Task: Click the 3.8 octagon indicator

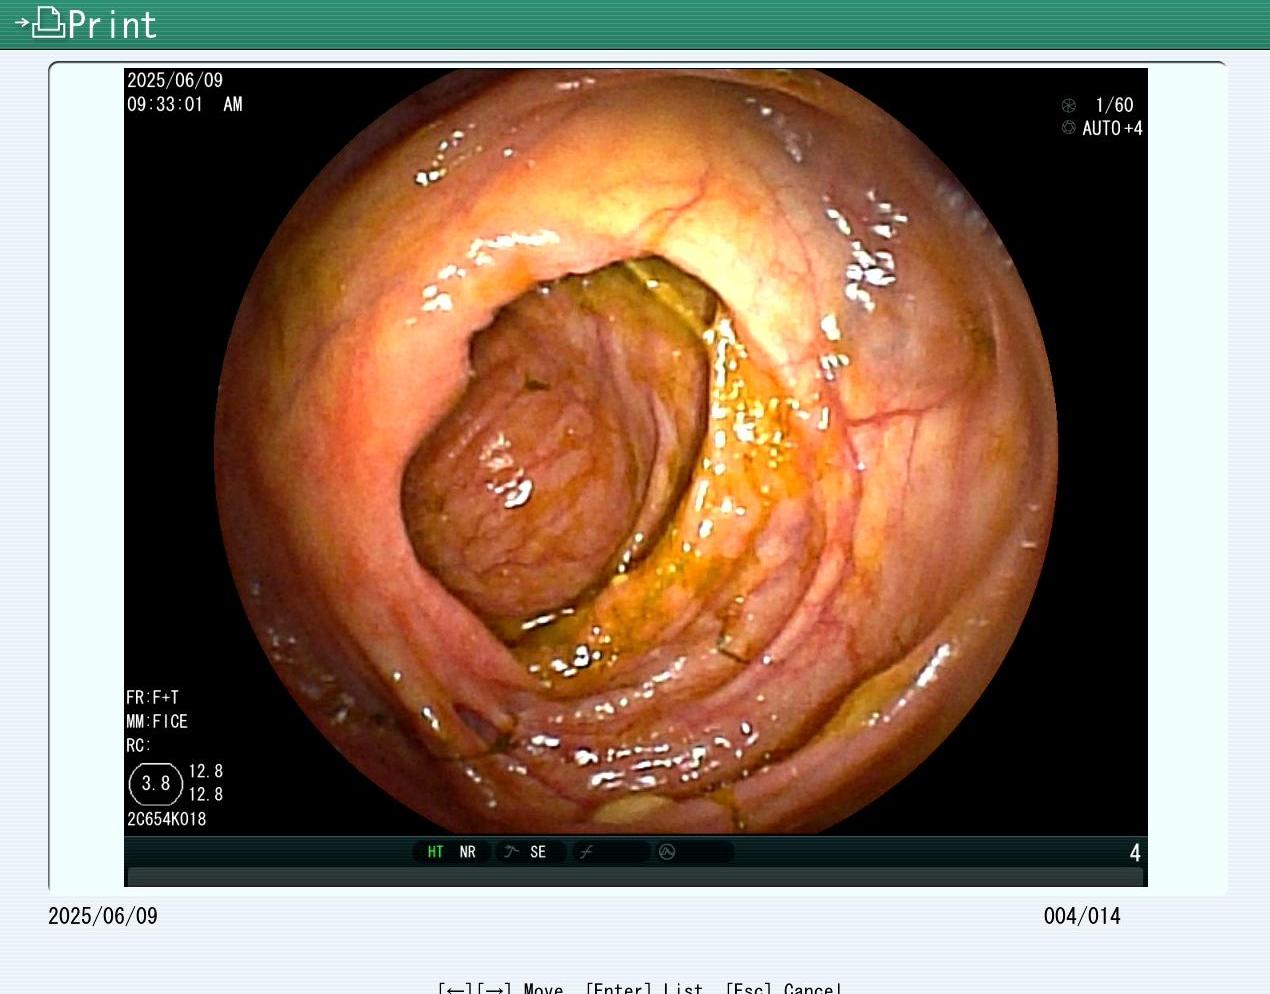Action: (x=156, y=784)
